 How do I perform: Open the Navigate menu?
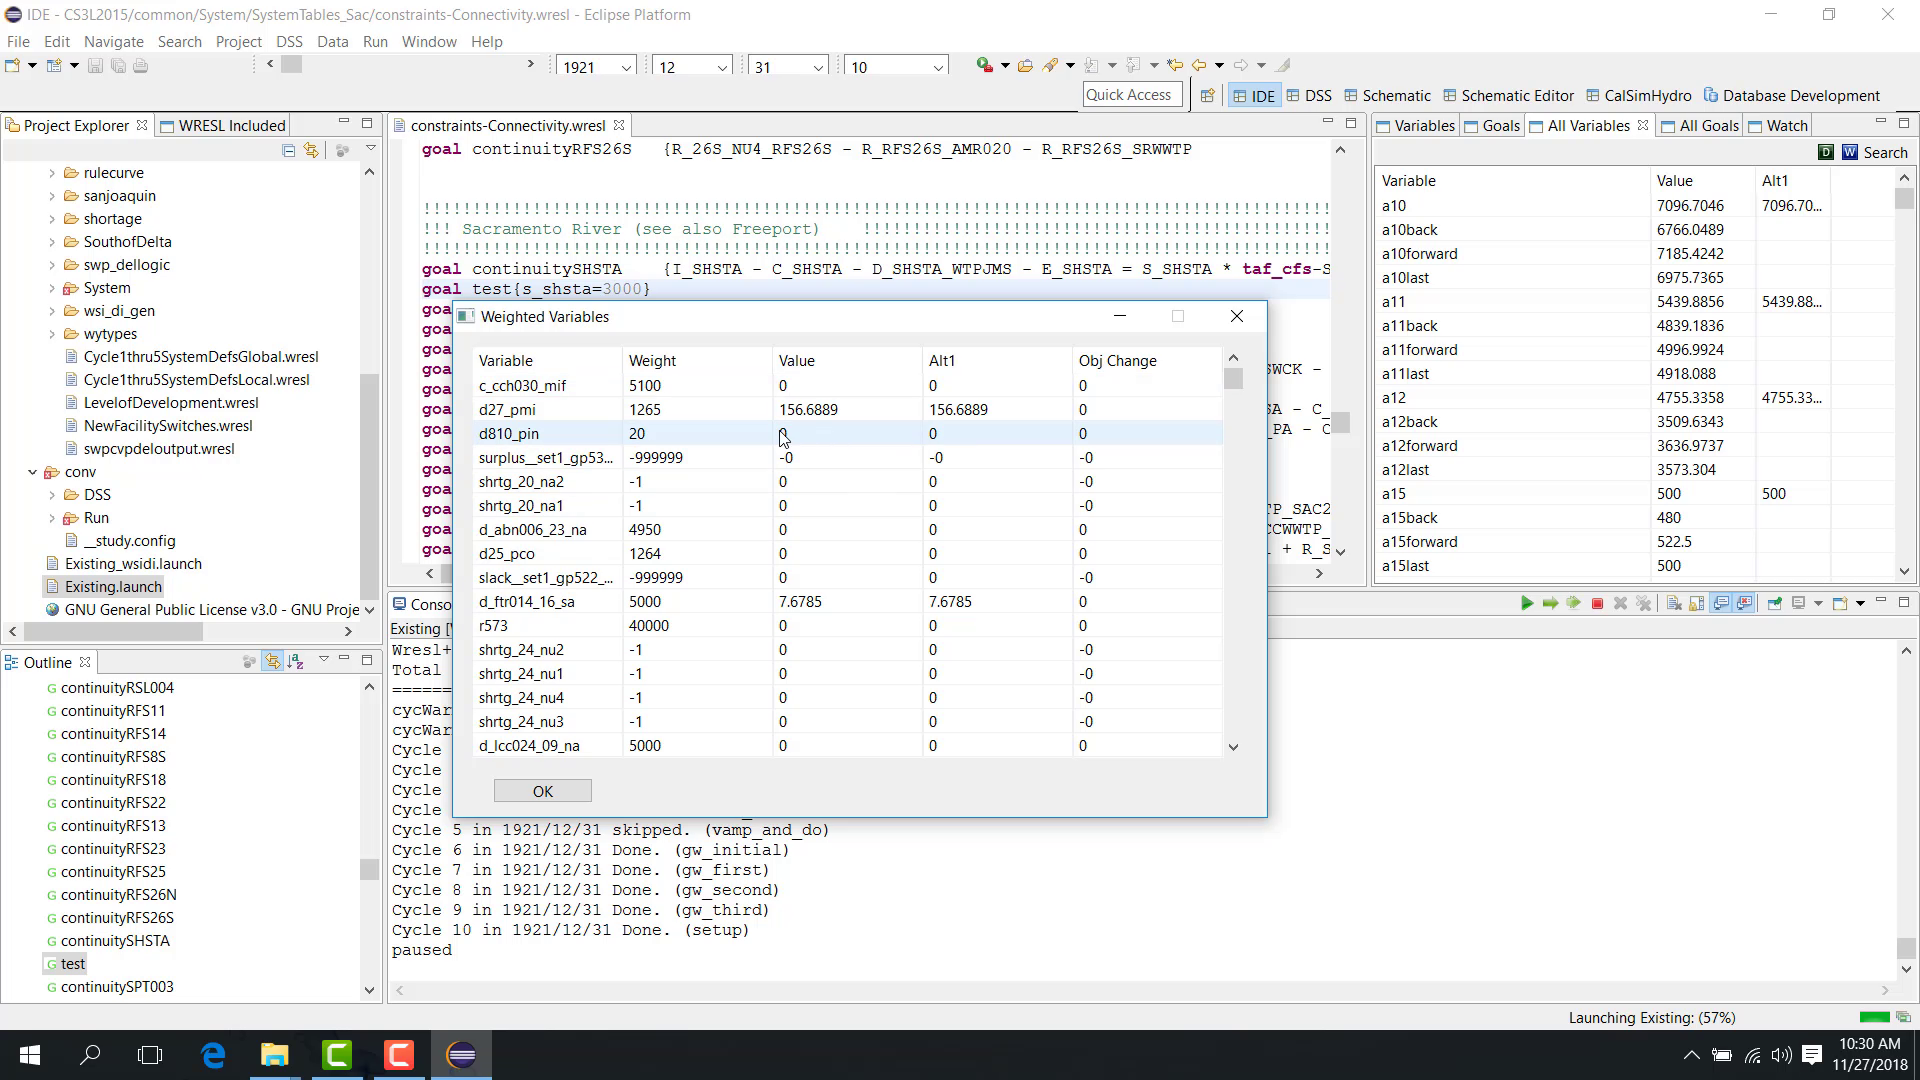tap(113, 41)
